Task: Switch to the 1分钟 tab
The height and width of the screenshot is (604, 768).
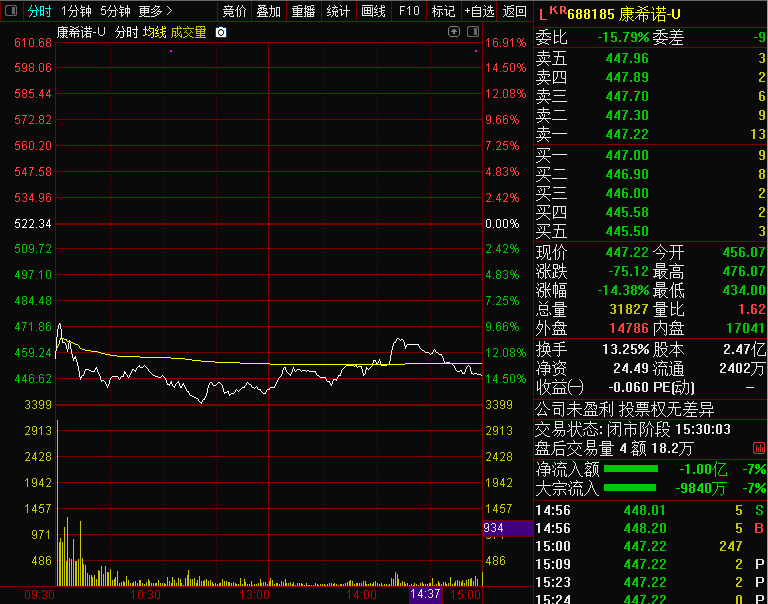Action: pos(76,11)
